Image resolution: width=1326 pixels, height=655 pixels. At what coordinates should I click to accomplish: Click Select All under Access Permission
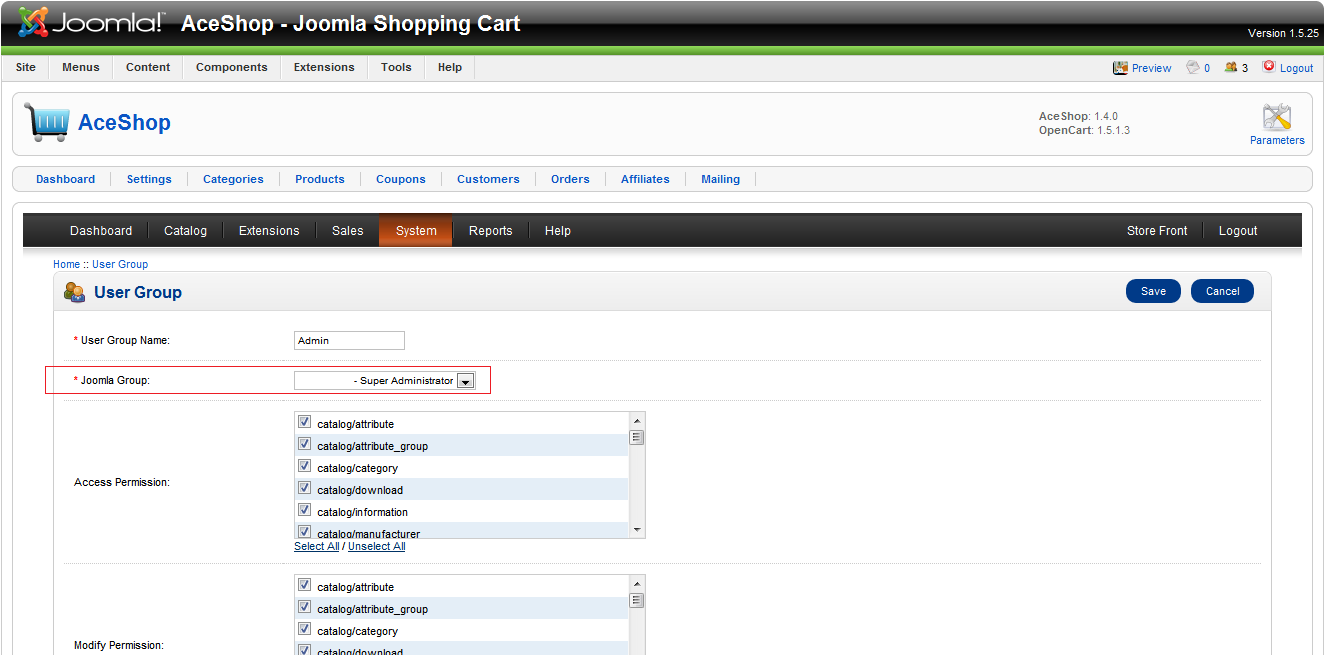click(x=316, y=546)
